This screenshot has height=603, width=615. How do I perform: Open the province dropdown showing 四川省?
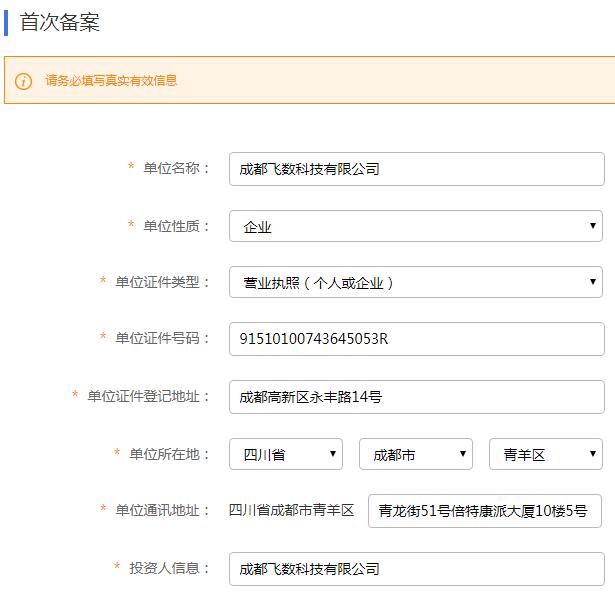click(x=286, y=454)
